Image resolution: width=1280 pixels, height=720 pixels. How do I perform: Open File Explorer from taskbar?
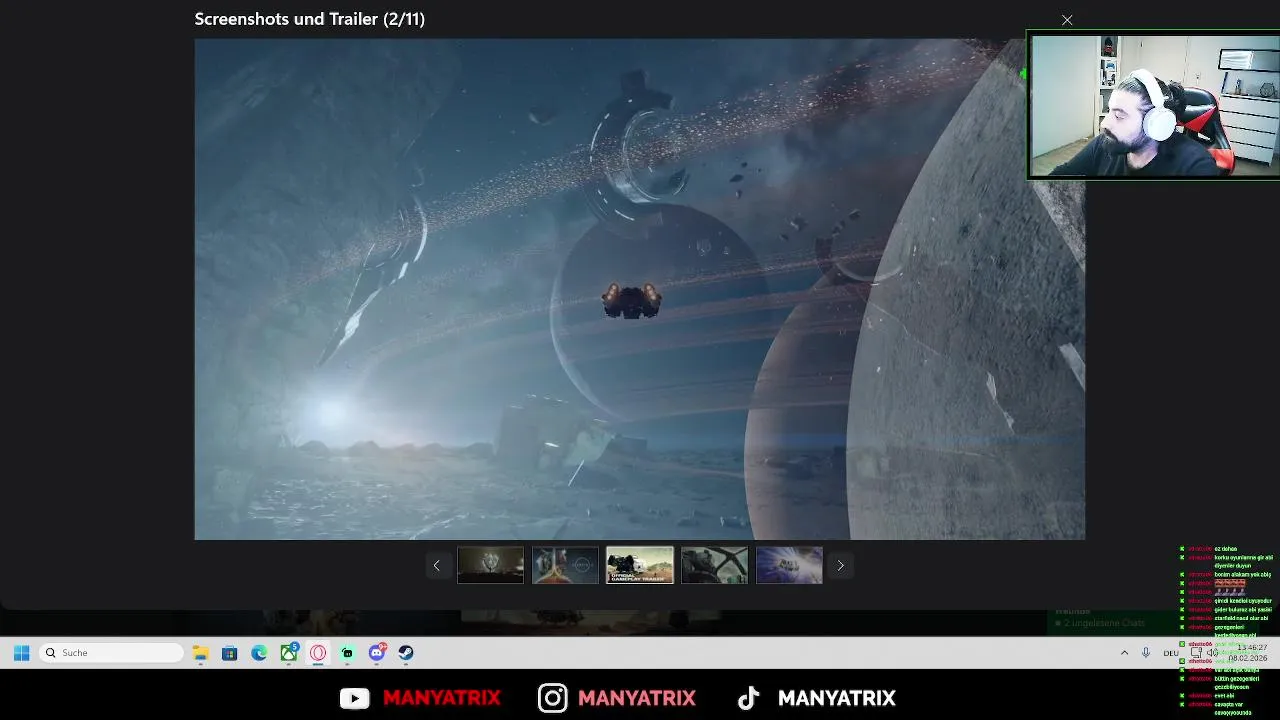(x=200, y=653)
